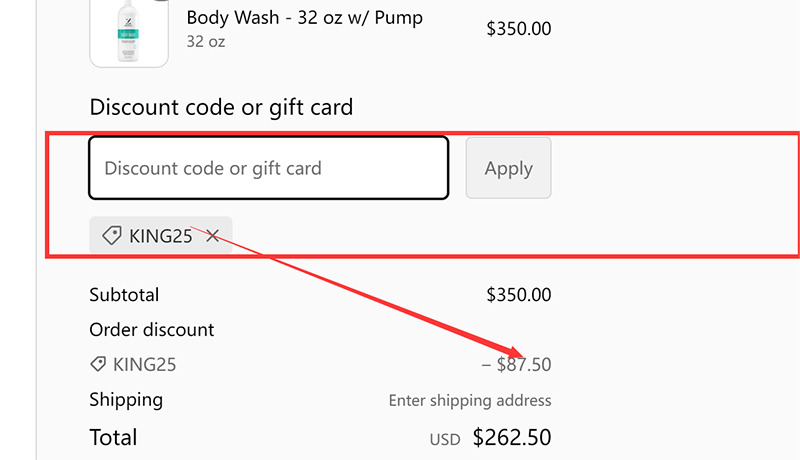
Task: Click the Subtotal label
Action: pyautogui.click(x=124, y=295)
